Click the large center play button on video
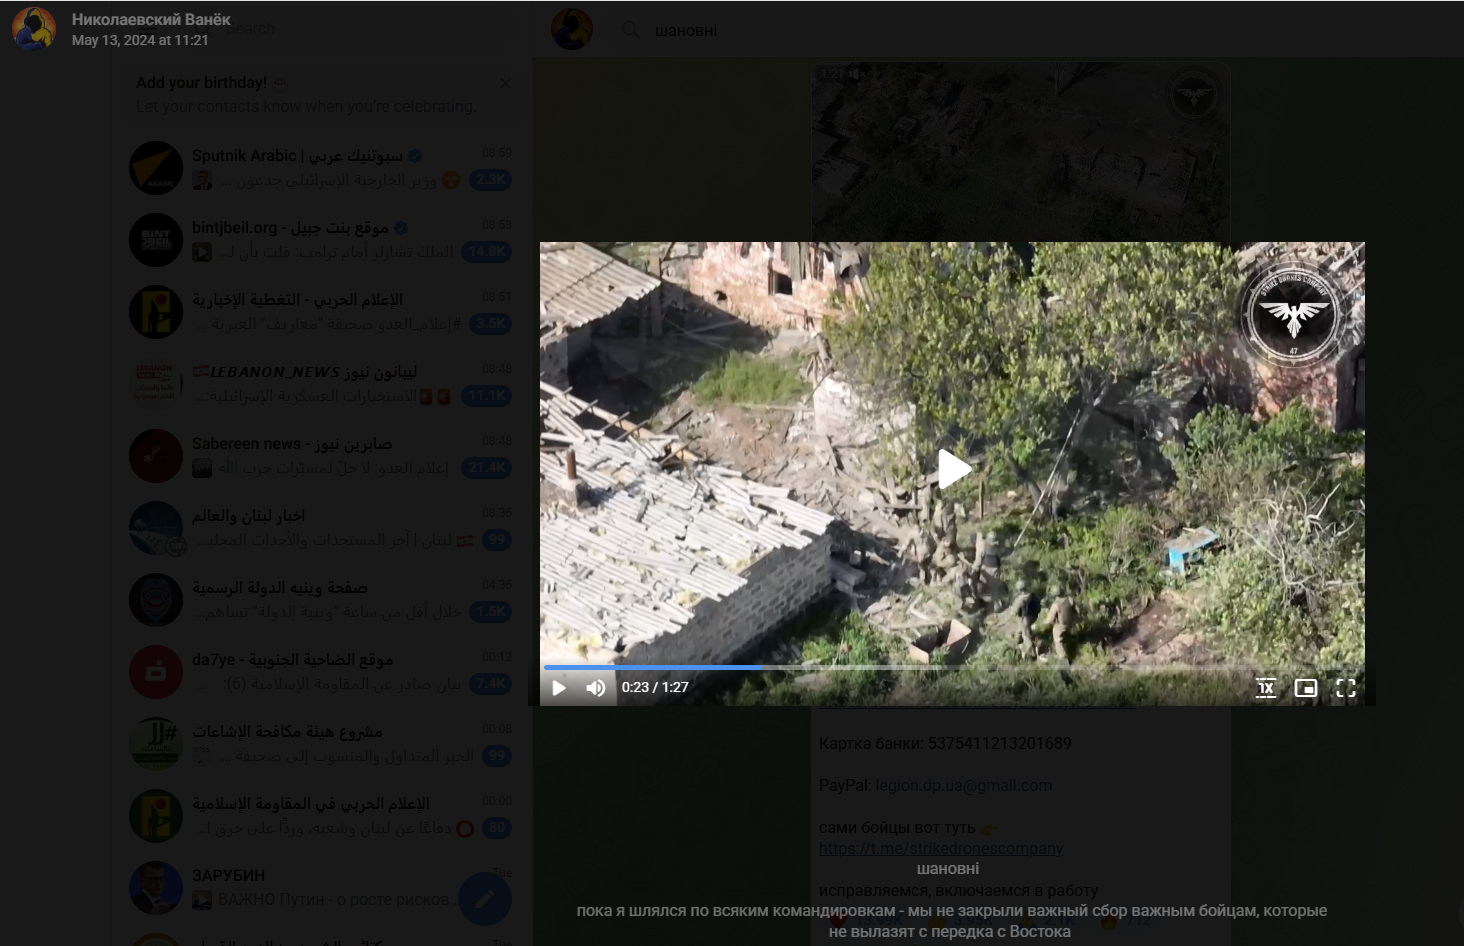The image size is (1464, 946). pyautogui.click(x=954, y=469)
